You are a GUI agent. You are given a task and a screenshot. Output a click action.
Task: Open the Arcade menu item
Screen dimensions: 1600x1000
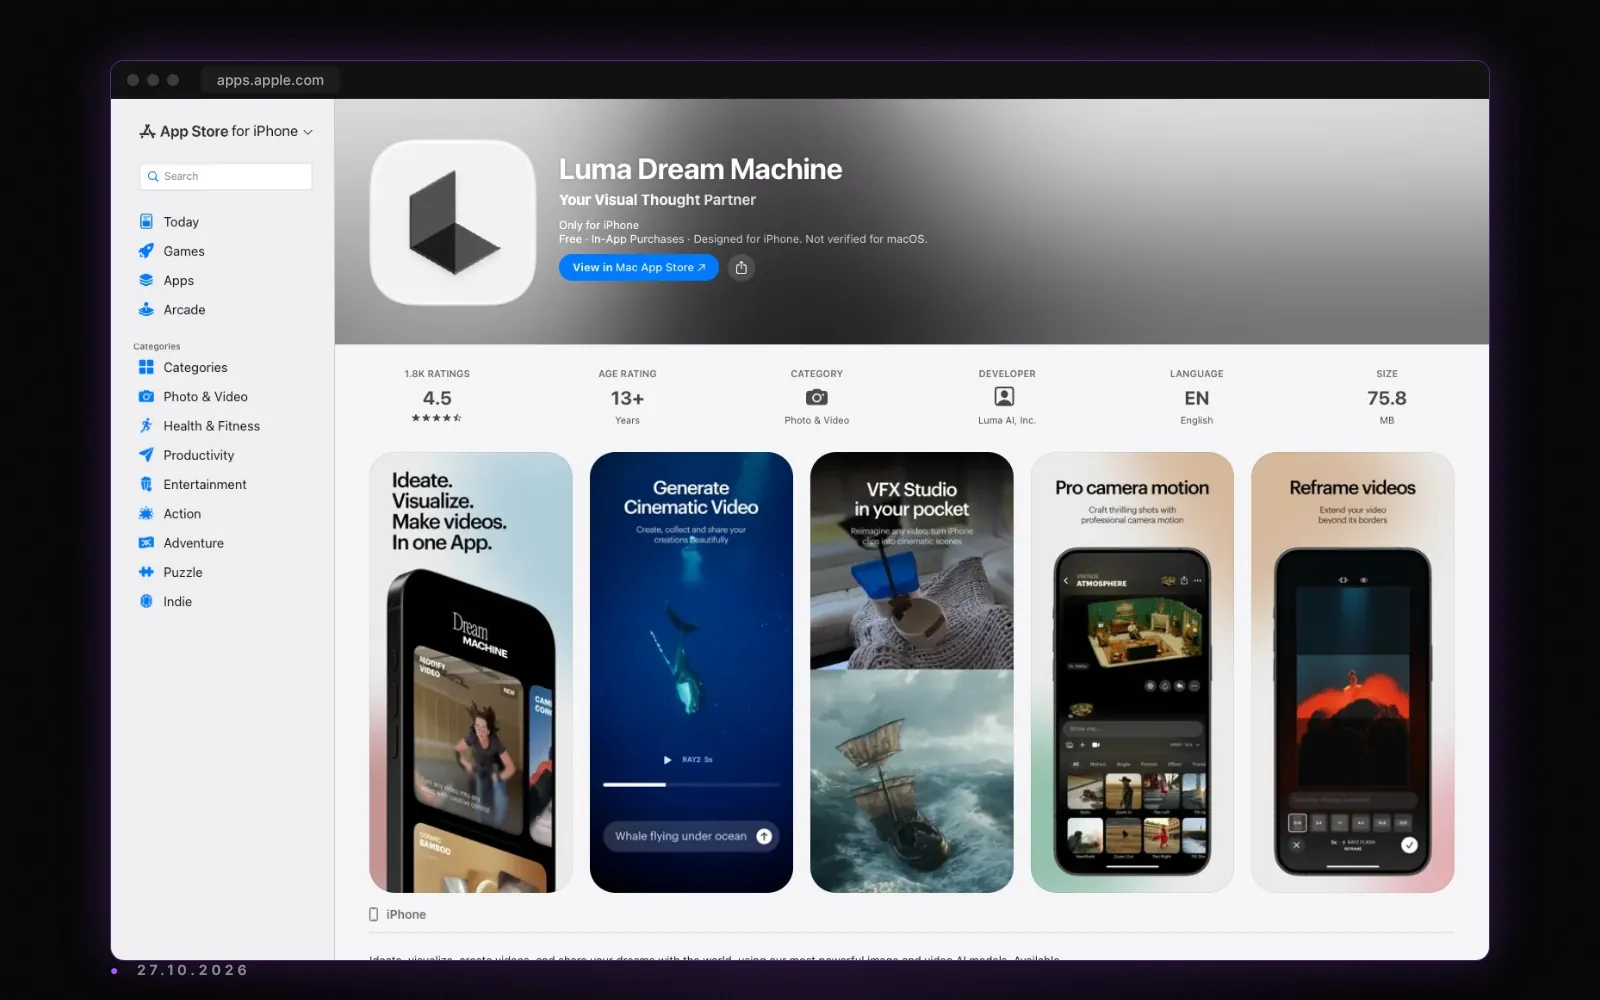[x=184, y=310]
